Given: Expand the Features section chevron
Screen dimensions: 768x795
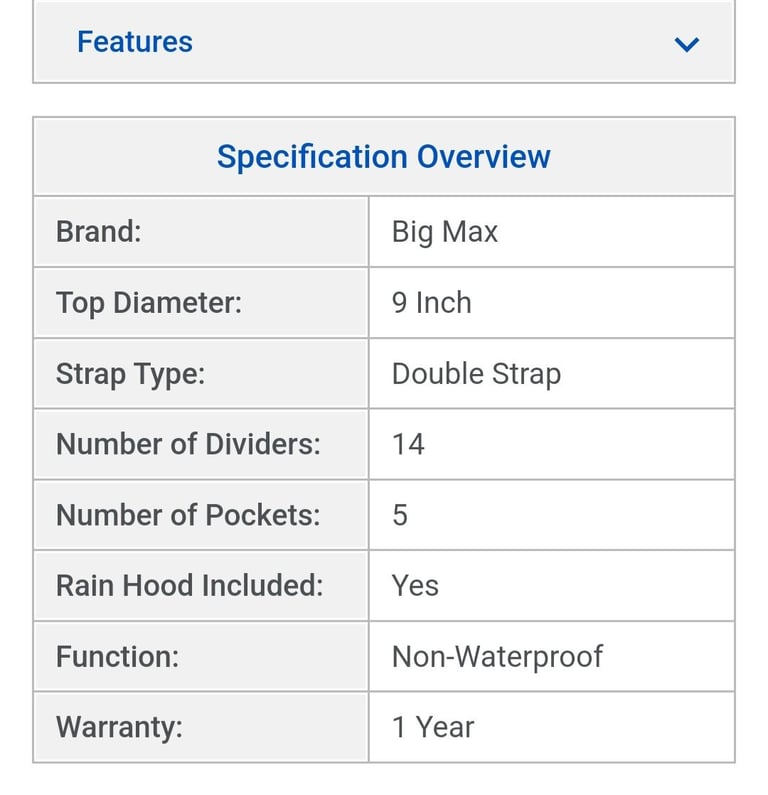Looking at the screenshot, I should 686,44.
